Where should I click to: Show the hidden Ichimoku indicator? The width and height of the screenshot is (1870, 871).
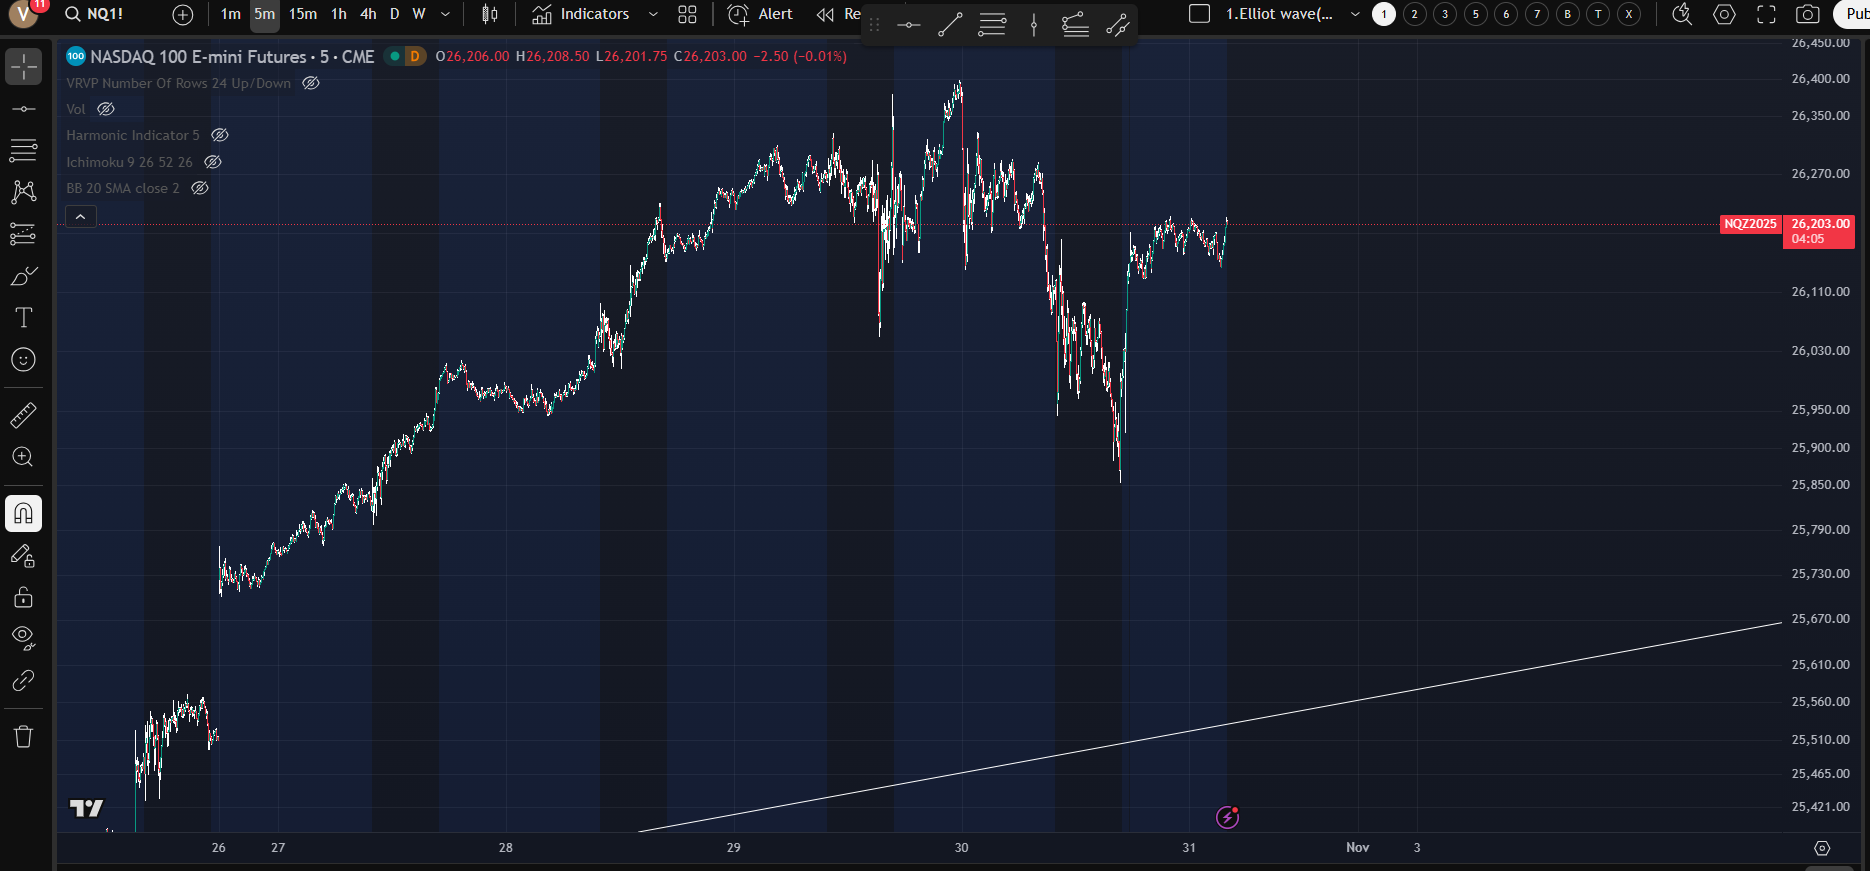213,162
